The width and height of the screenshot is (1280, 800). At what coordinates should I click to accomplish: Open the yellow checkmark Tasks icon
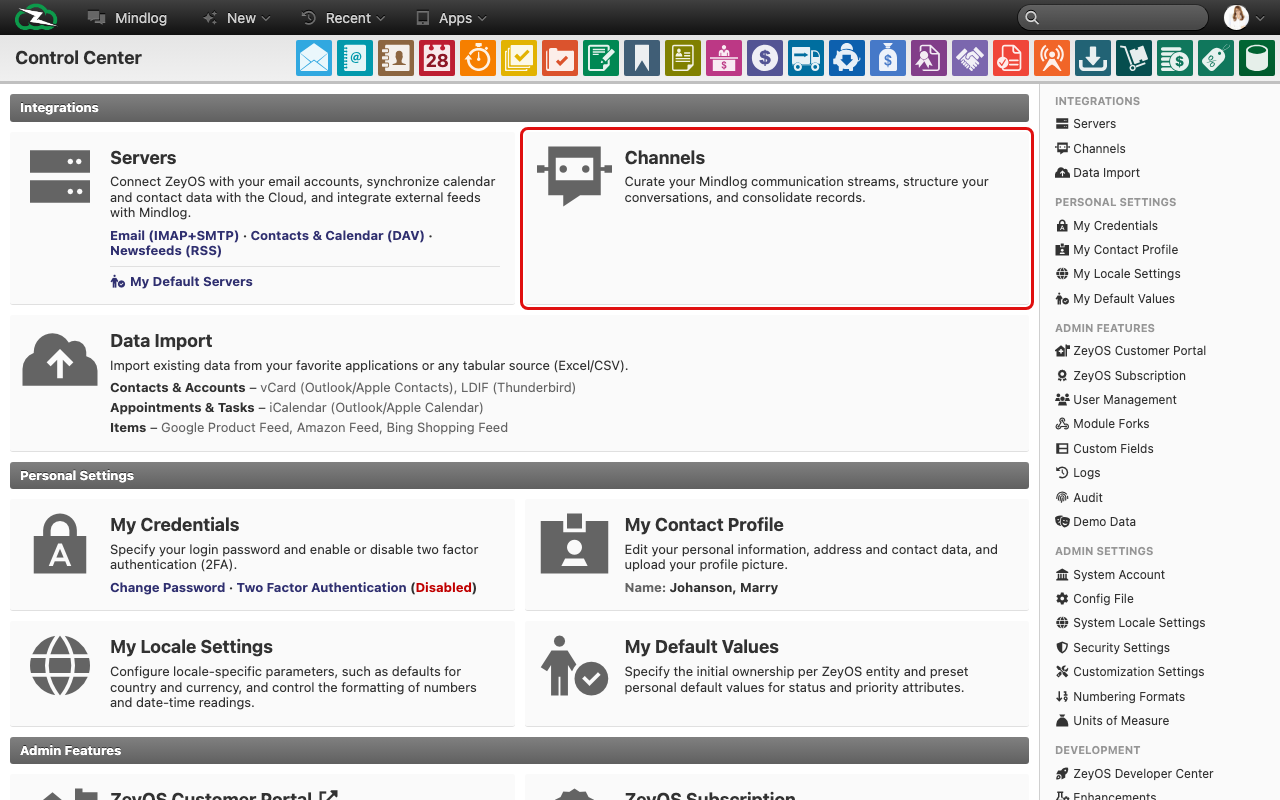tap(519, 58)
